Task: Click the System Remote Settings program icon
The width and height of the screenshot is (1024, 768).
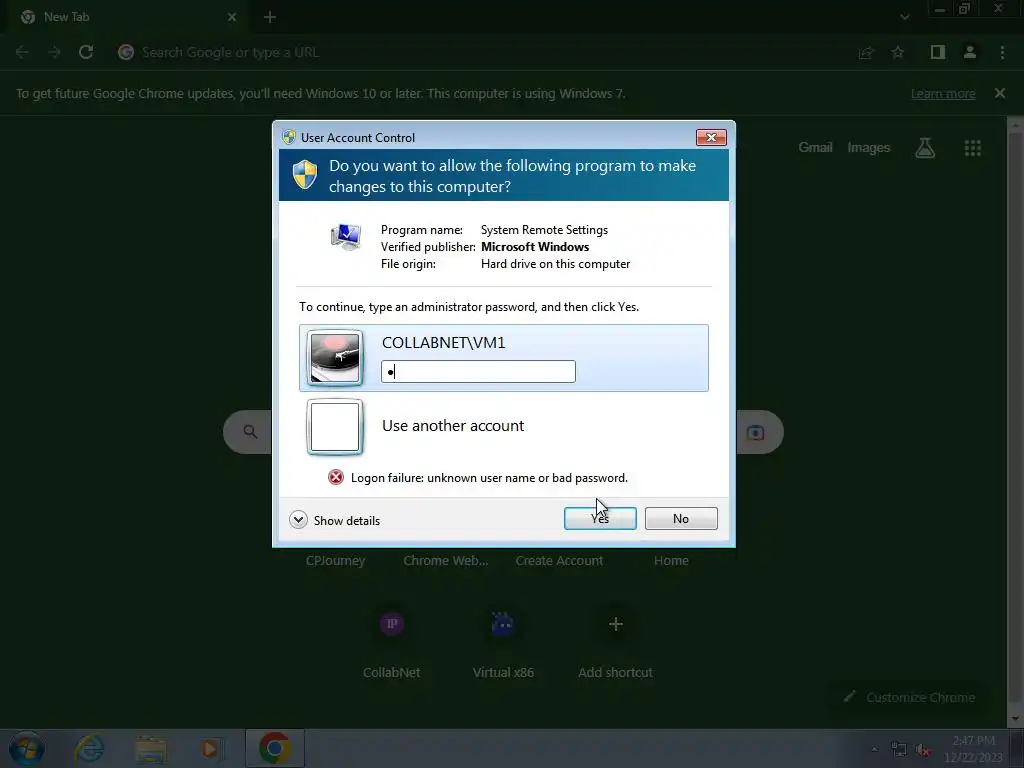Action: coord(345,236)
